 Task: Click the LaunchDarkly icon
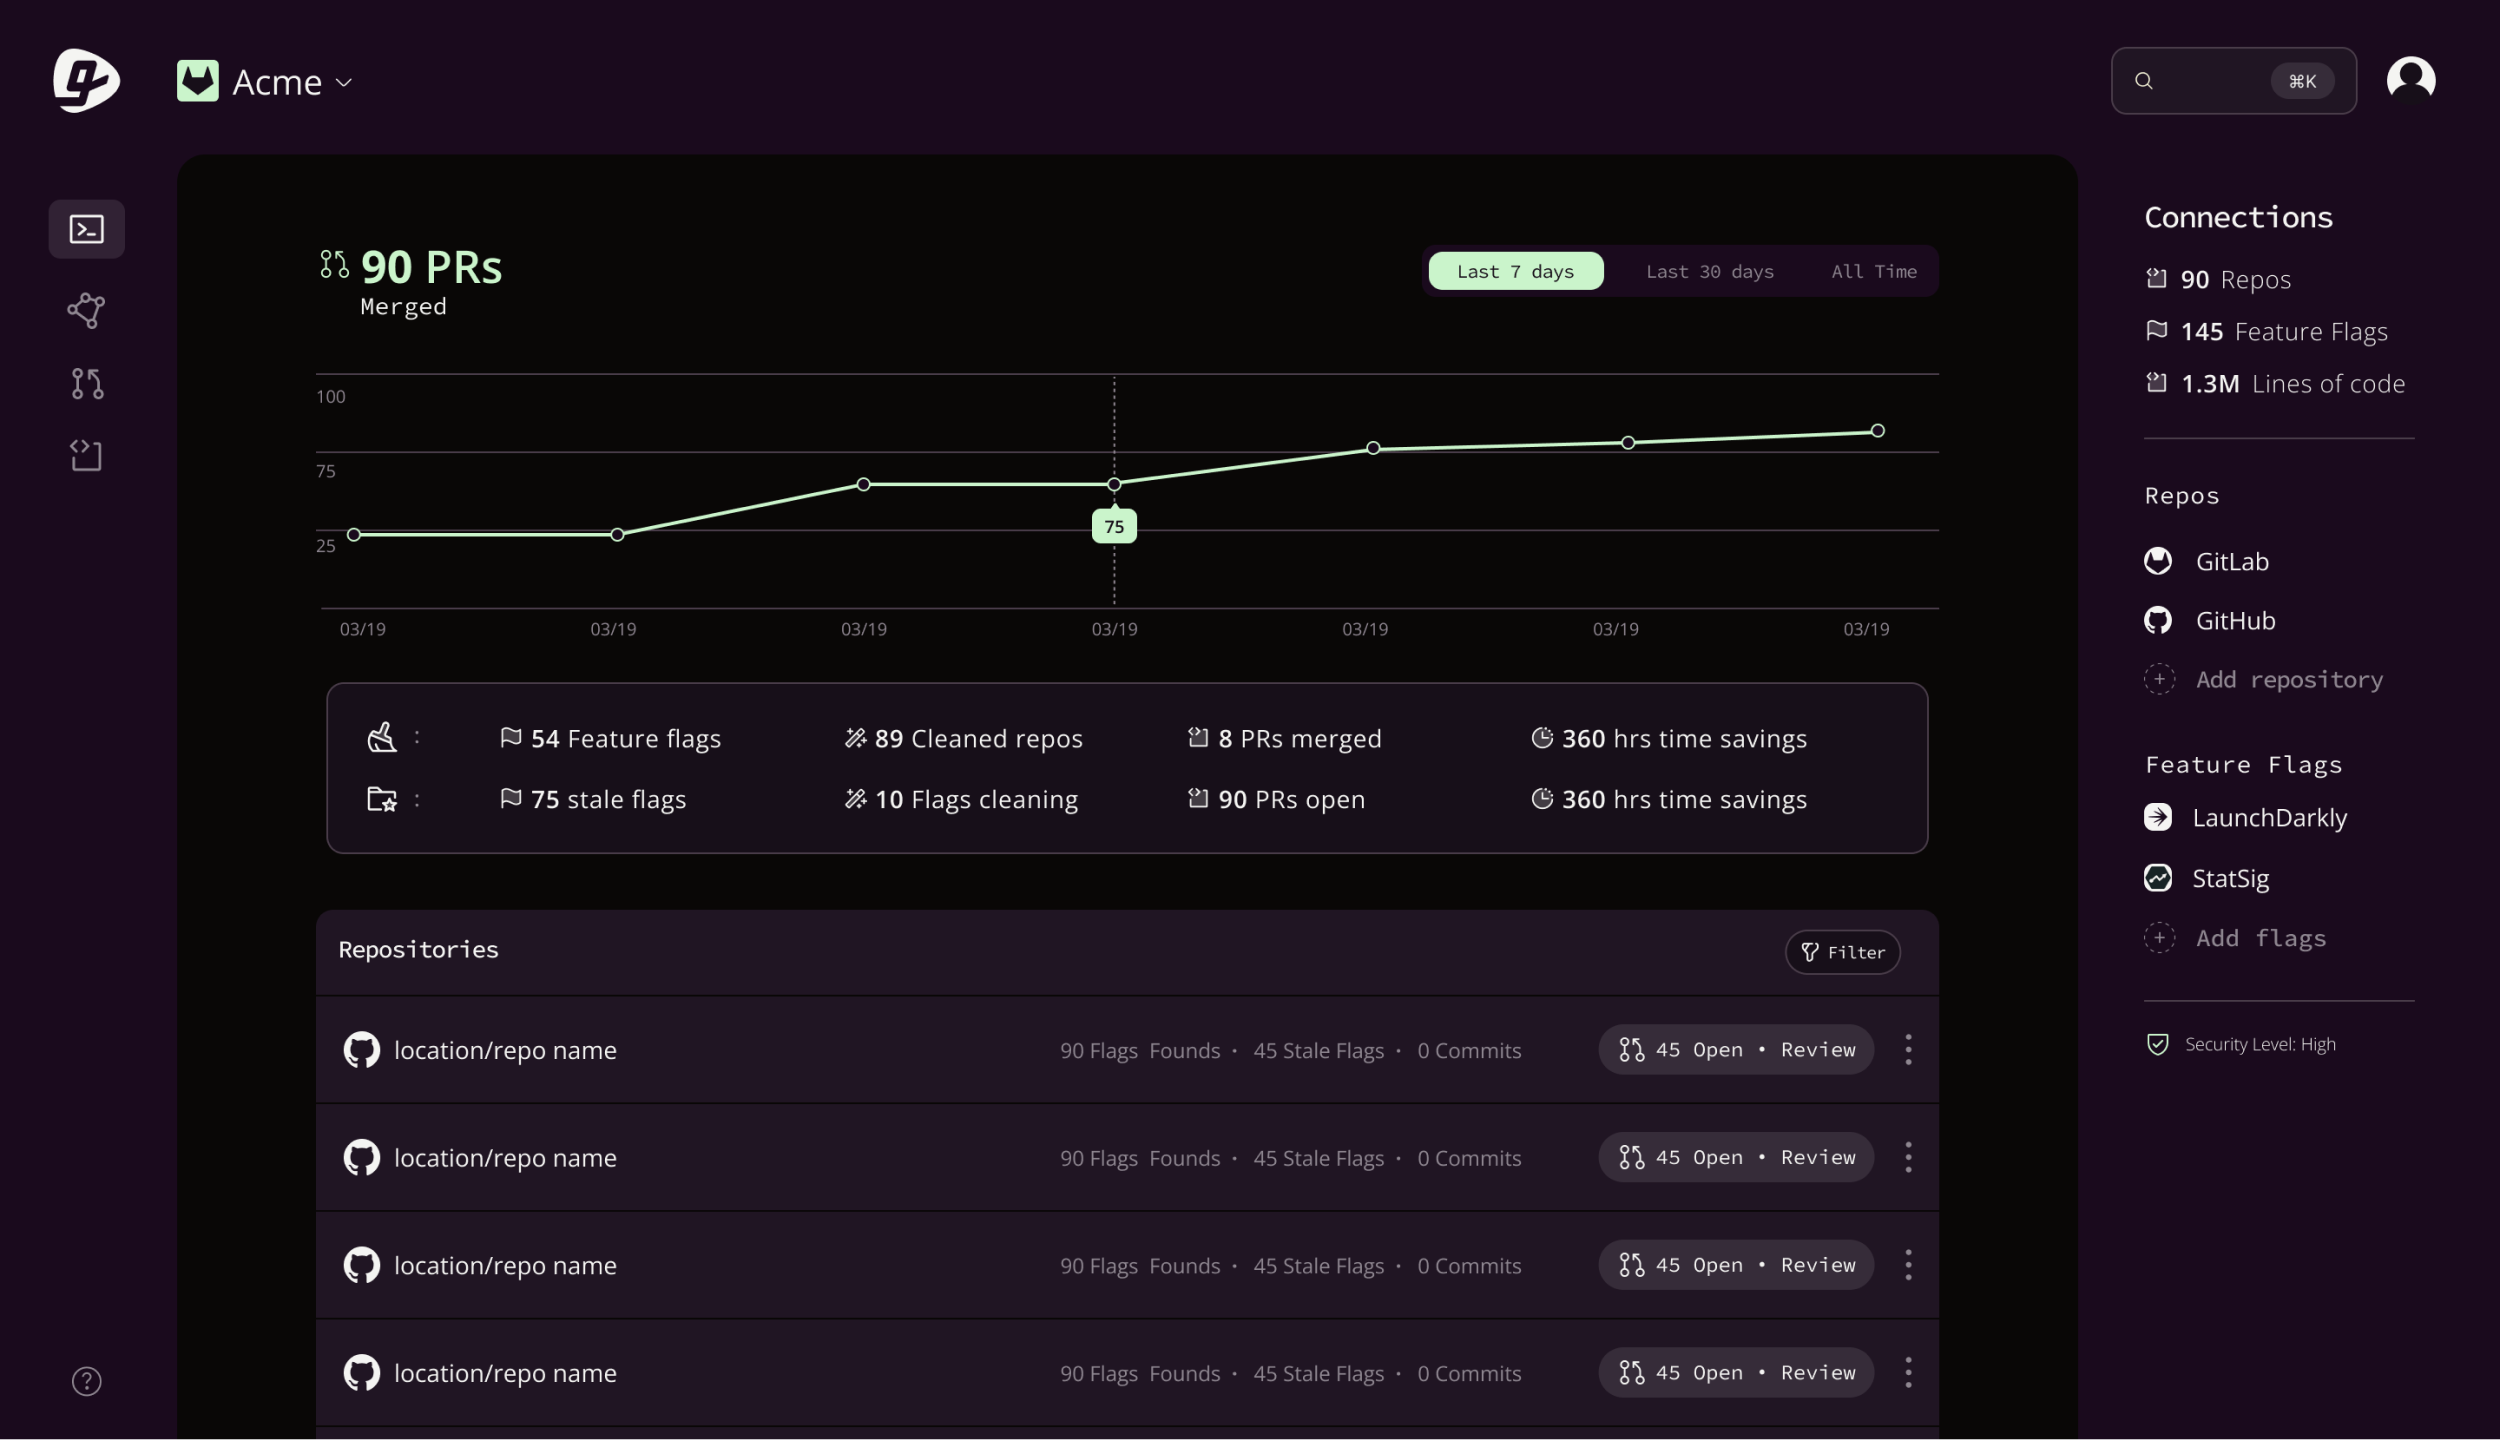pyautogui.click(x=2158, y=817)
